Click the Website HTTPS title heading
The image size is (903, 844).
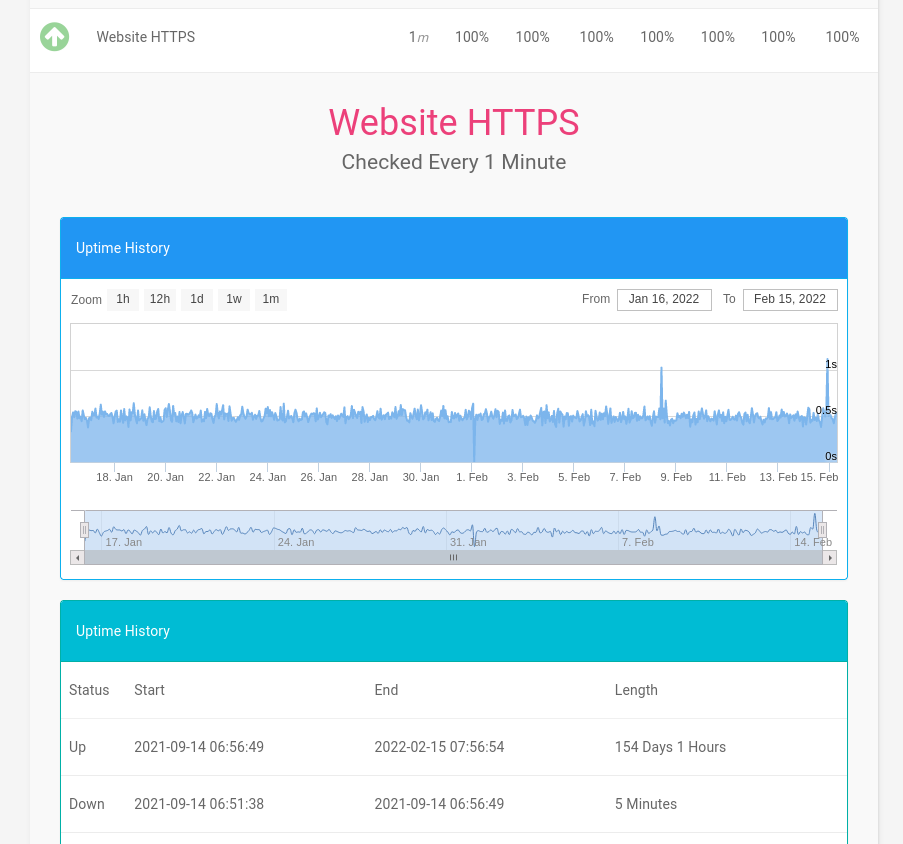(x=454, y=122)
